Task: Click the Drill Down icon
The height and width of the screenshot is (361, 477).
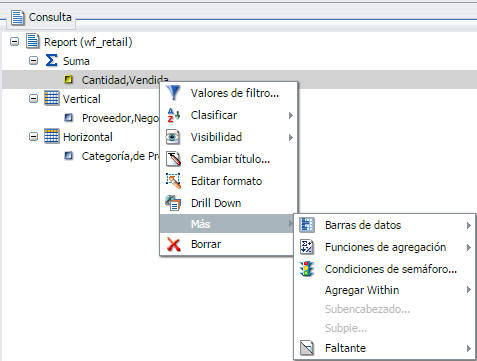Action: pos(173,203)
